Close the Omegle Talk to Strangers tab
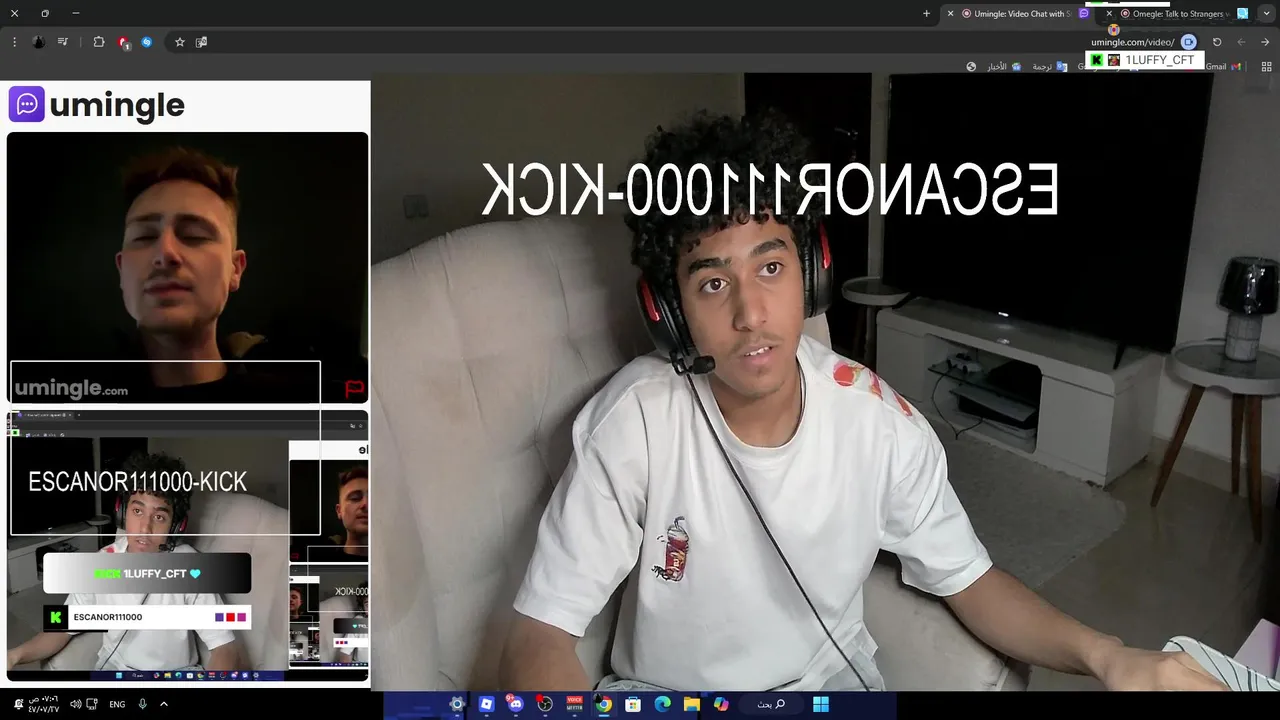The height and width of the screenshot is (720, 1280). [1109, 14]
